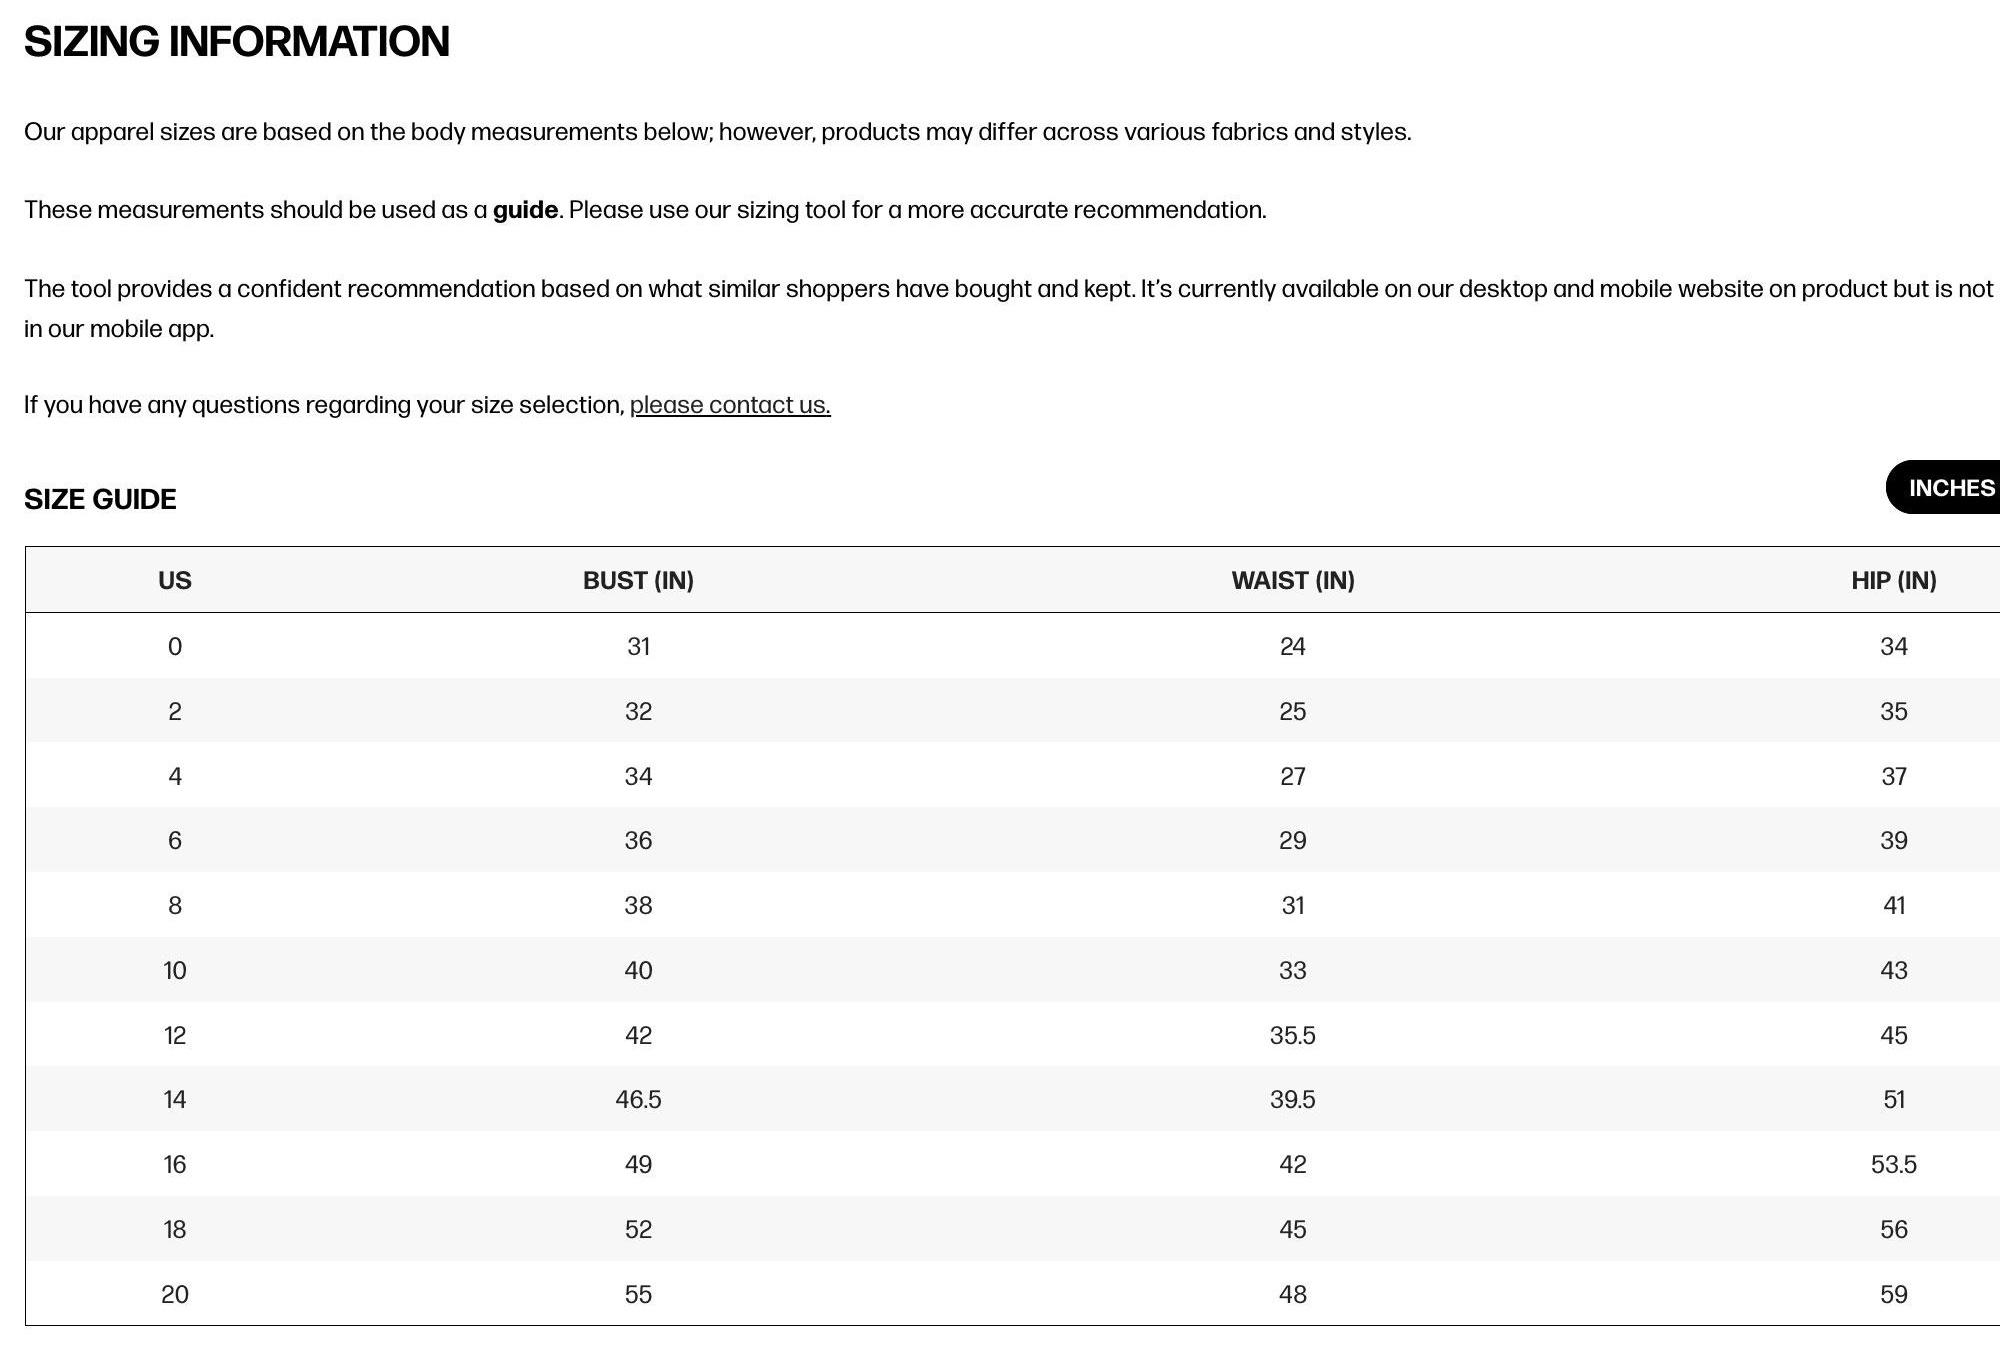This screenshot has height=1352, width=2000.
Task: Select the US size 14 cell
Action: tap(175, 1100)
